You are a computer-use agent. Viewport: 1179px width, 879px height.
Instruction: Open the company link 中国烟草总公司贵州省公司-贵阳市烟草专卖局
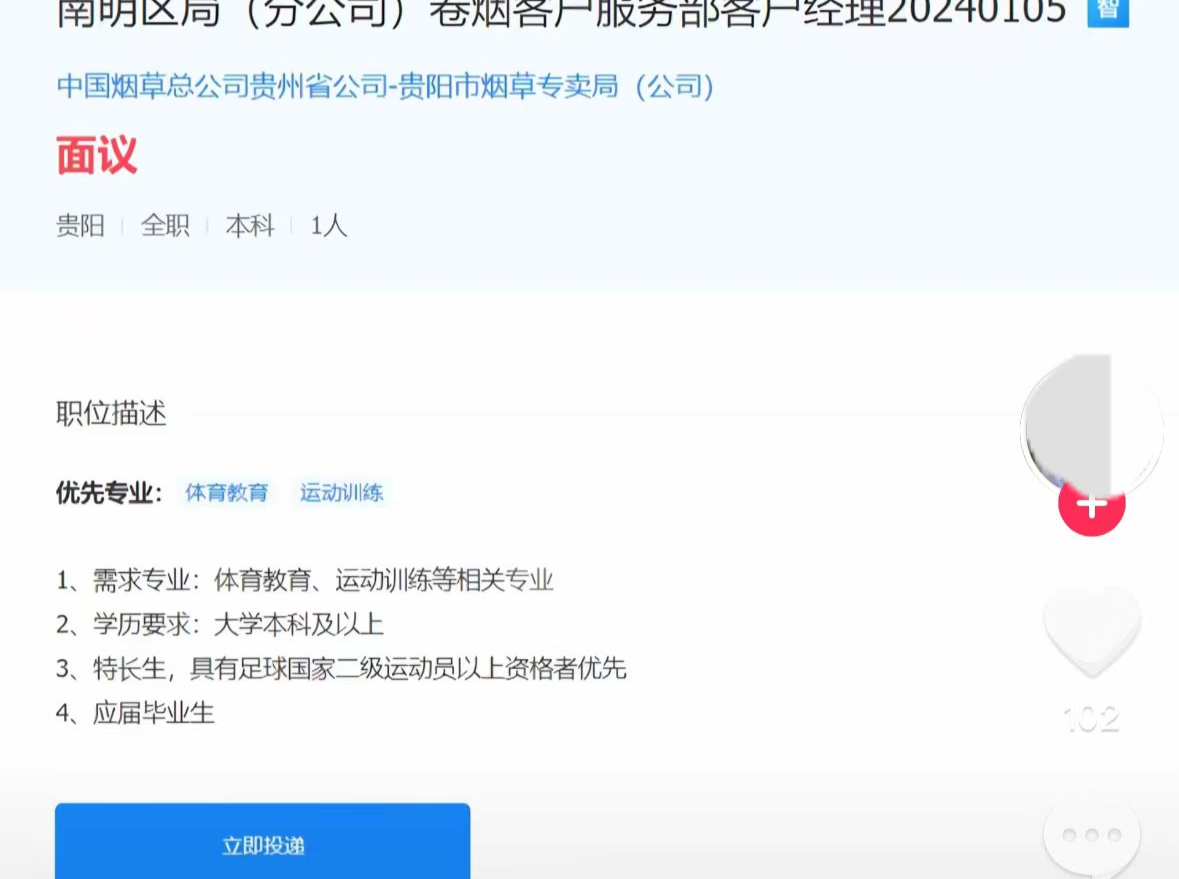click(385, 86)
